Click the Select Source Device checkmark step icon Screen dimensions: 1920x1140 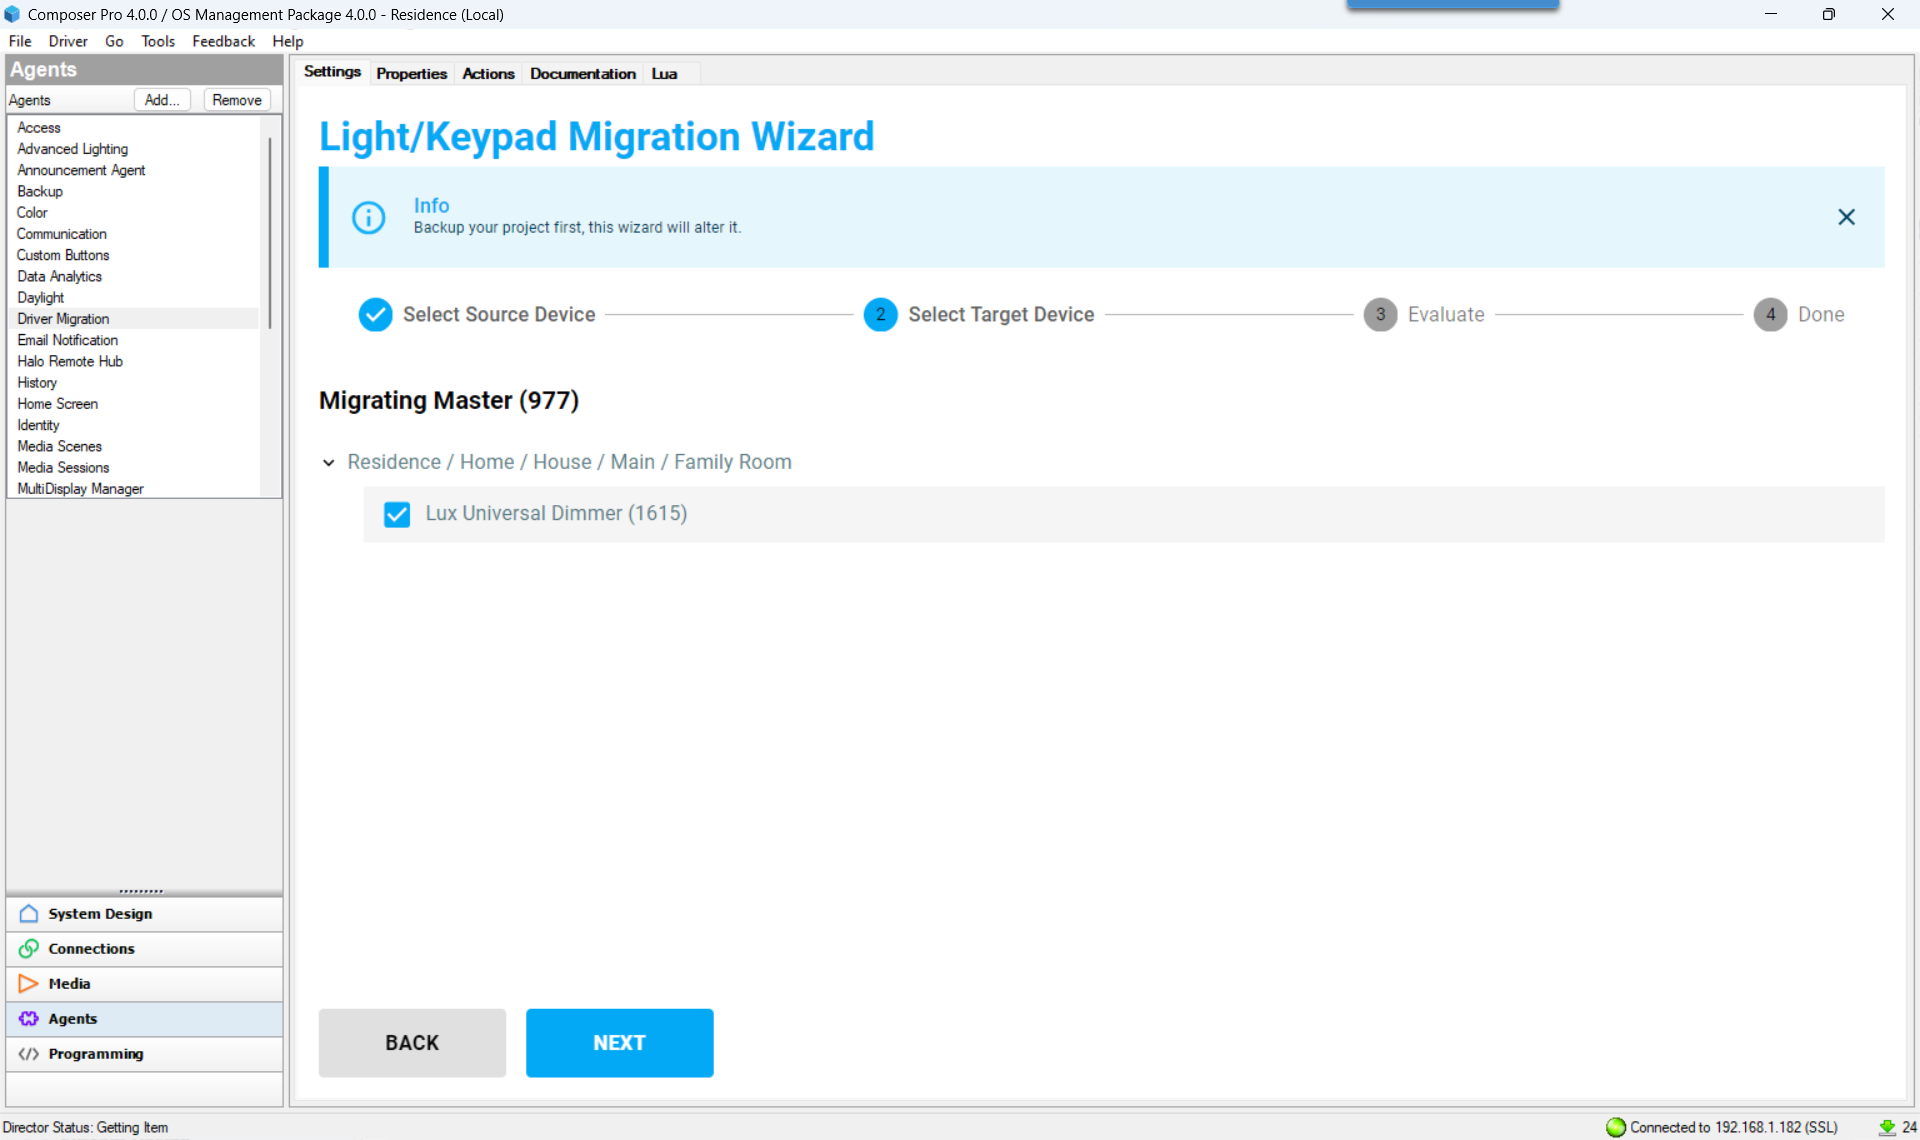(x=375, y=315)
